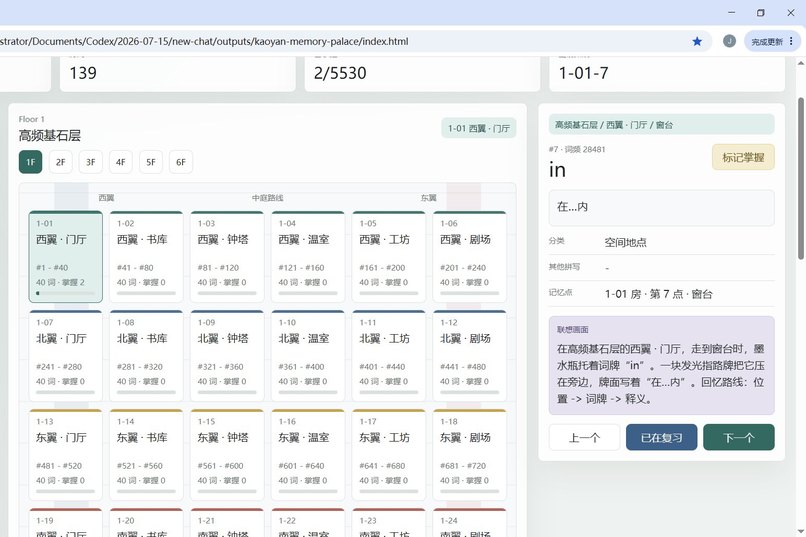Select room card 1-11 北翼·工坊
This screenshot has width=806, height=537.
389,356
